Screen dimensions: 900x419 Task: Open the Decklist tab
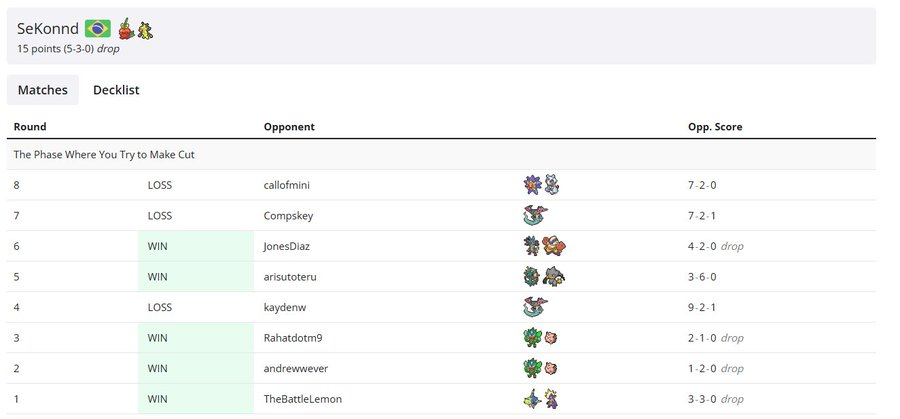[x=116, y=90]
